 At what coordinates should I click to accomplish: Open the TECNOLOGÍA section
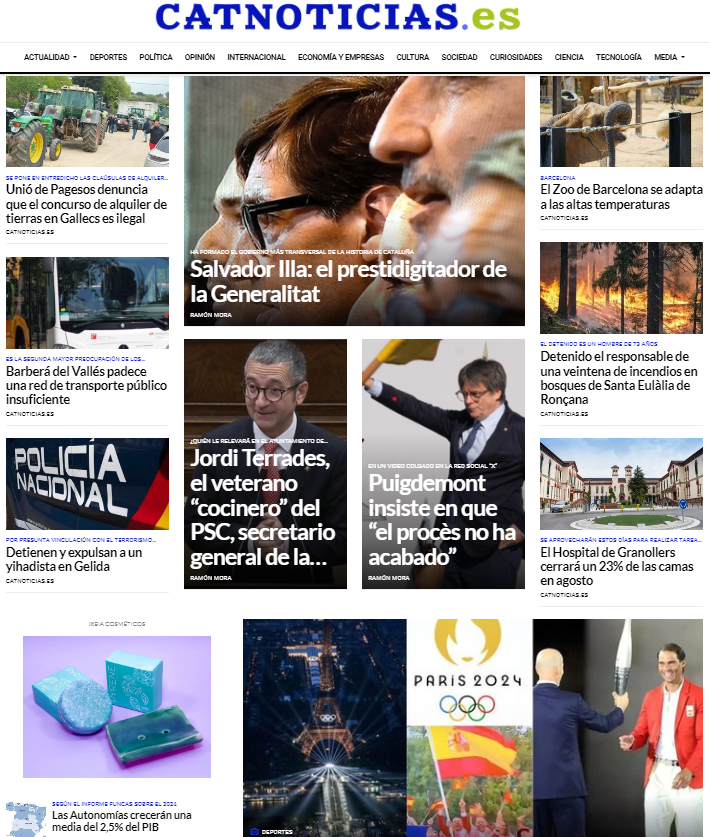619,57
